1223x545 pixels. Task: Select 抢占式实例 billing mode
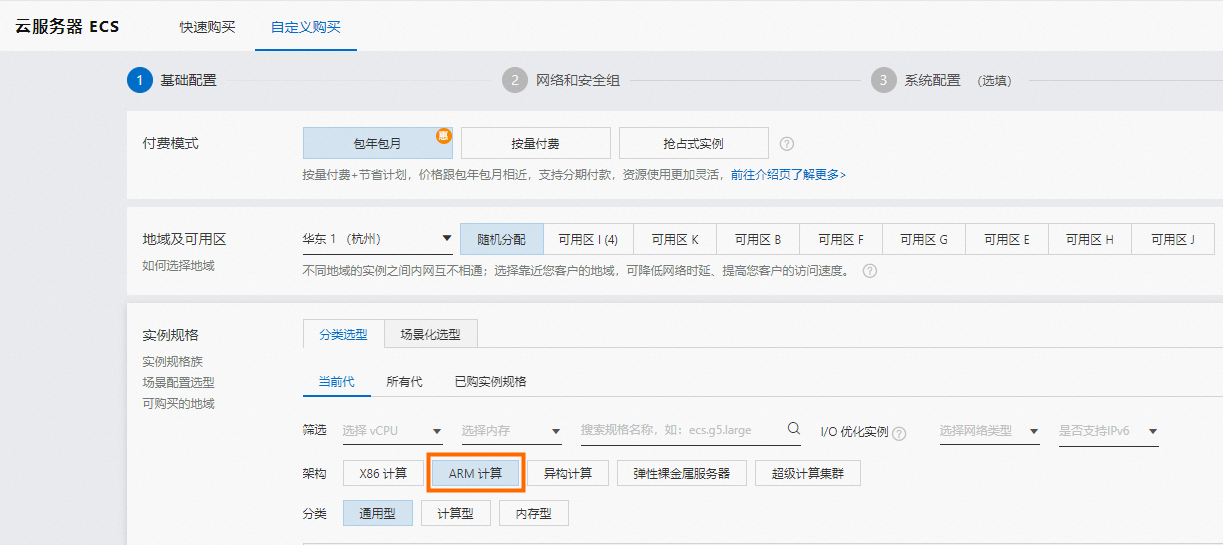point(694,143)
